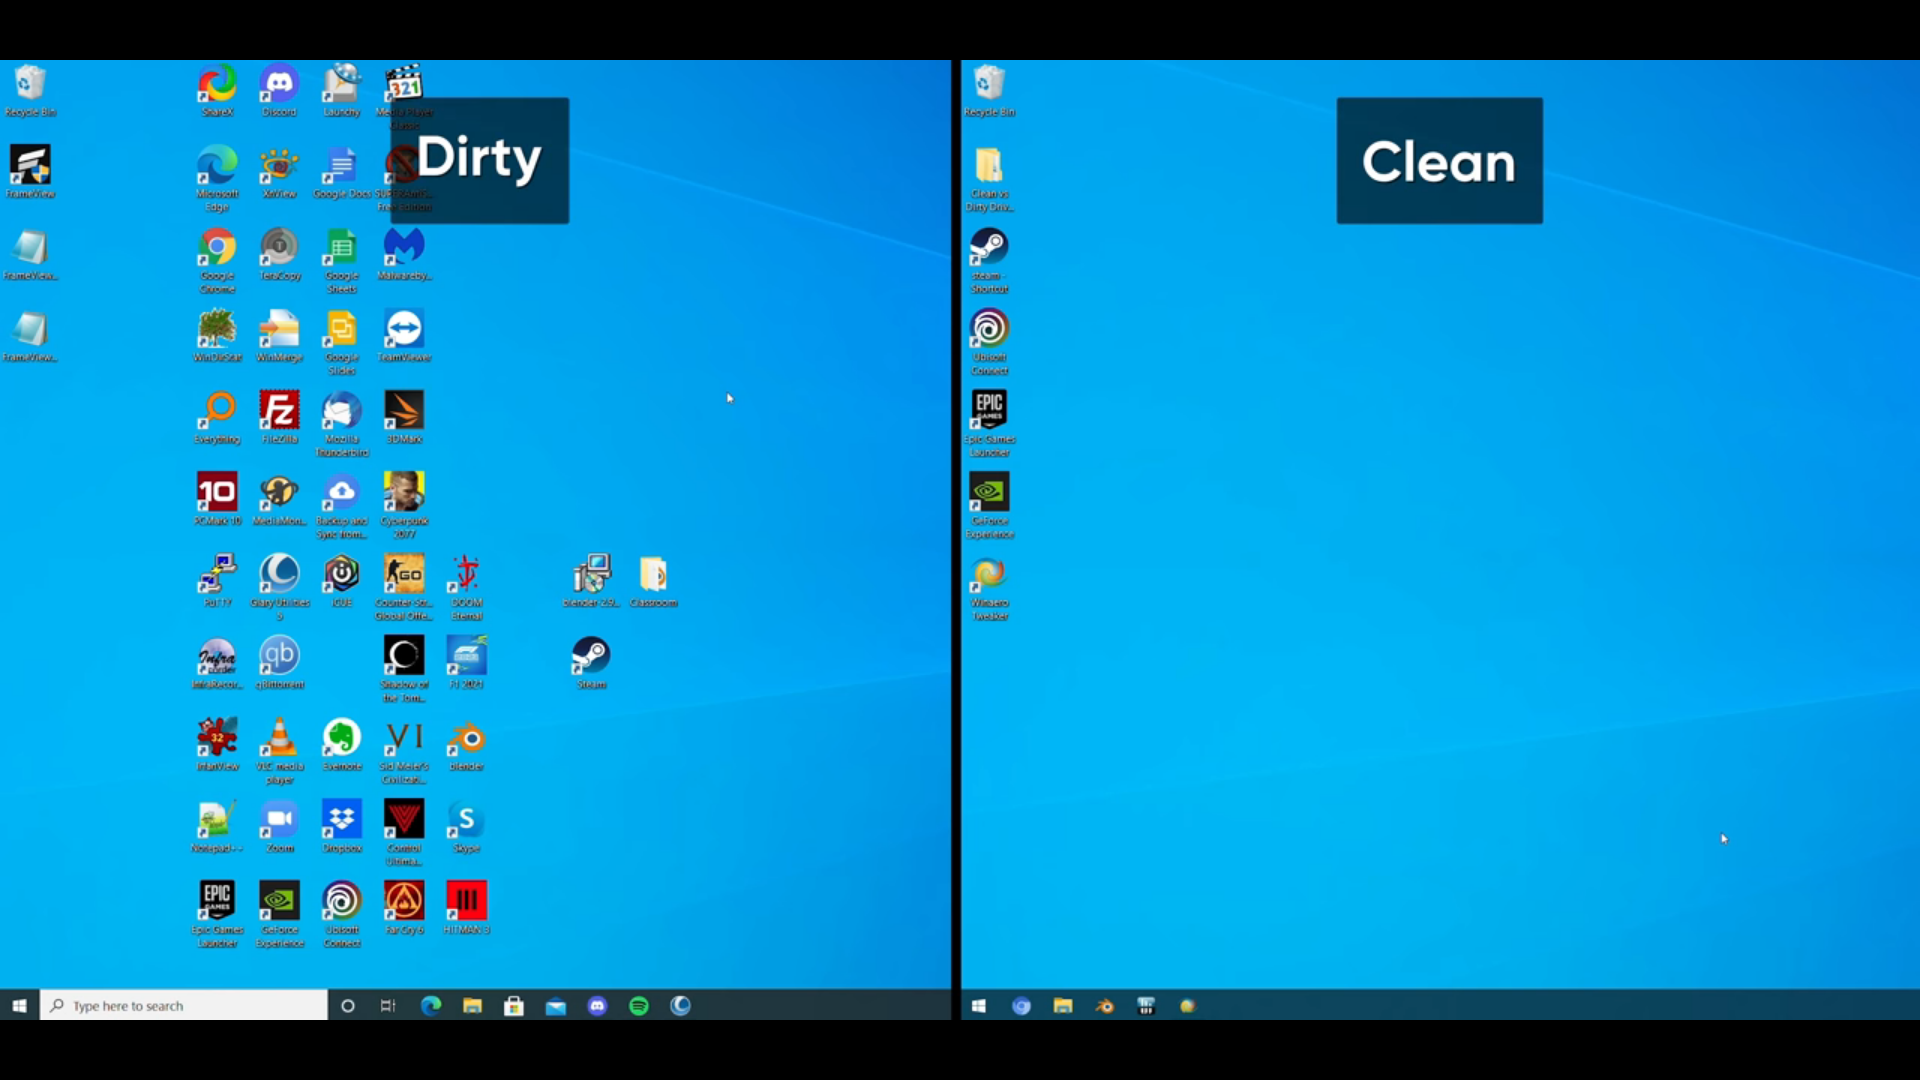Click the Skype desktop shortcut
The width and height of the screenshot is (1920, 1080).
[x=466, y=821]
